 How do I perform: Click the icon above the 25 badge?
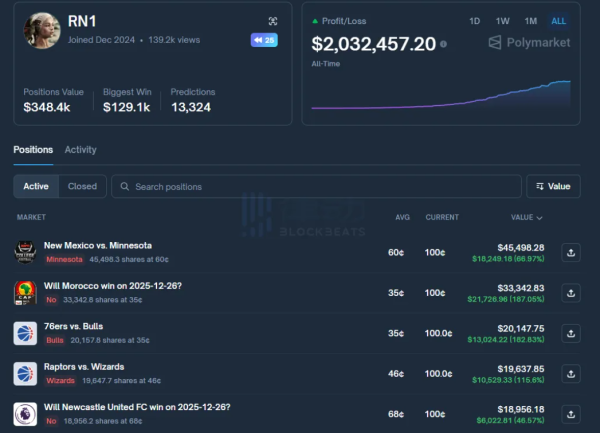click(272, 21)
